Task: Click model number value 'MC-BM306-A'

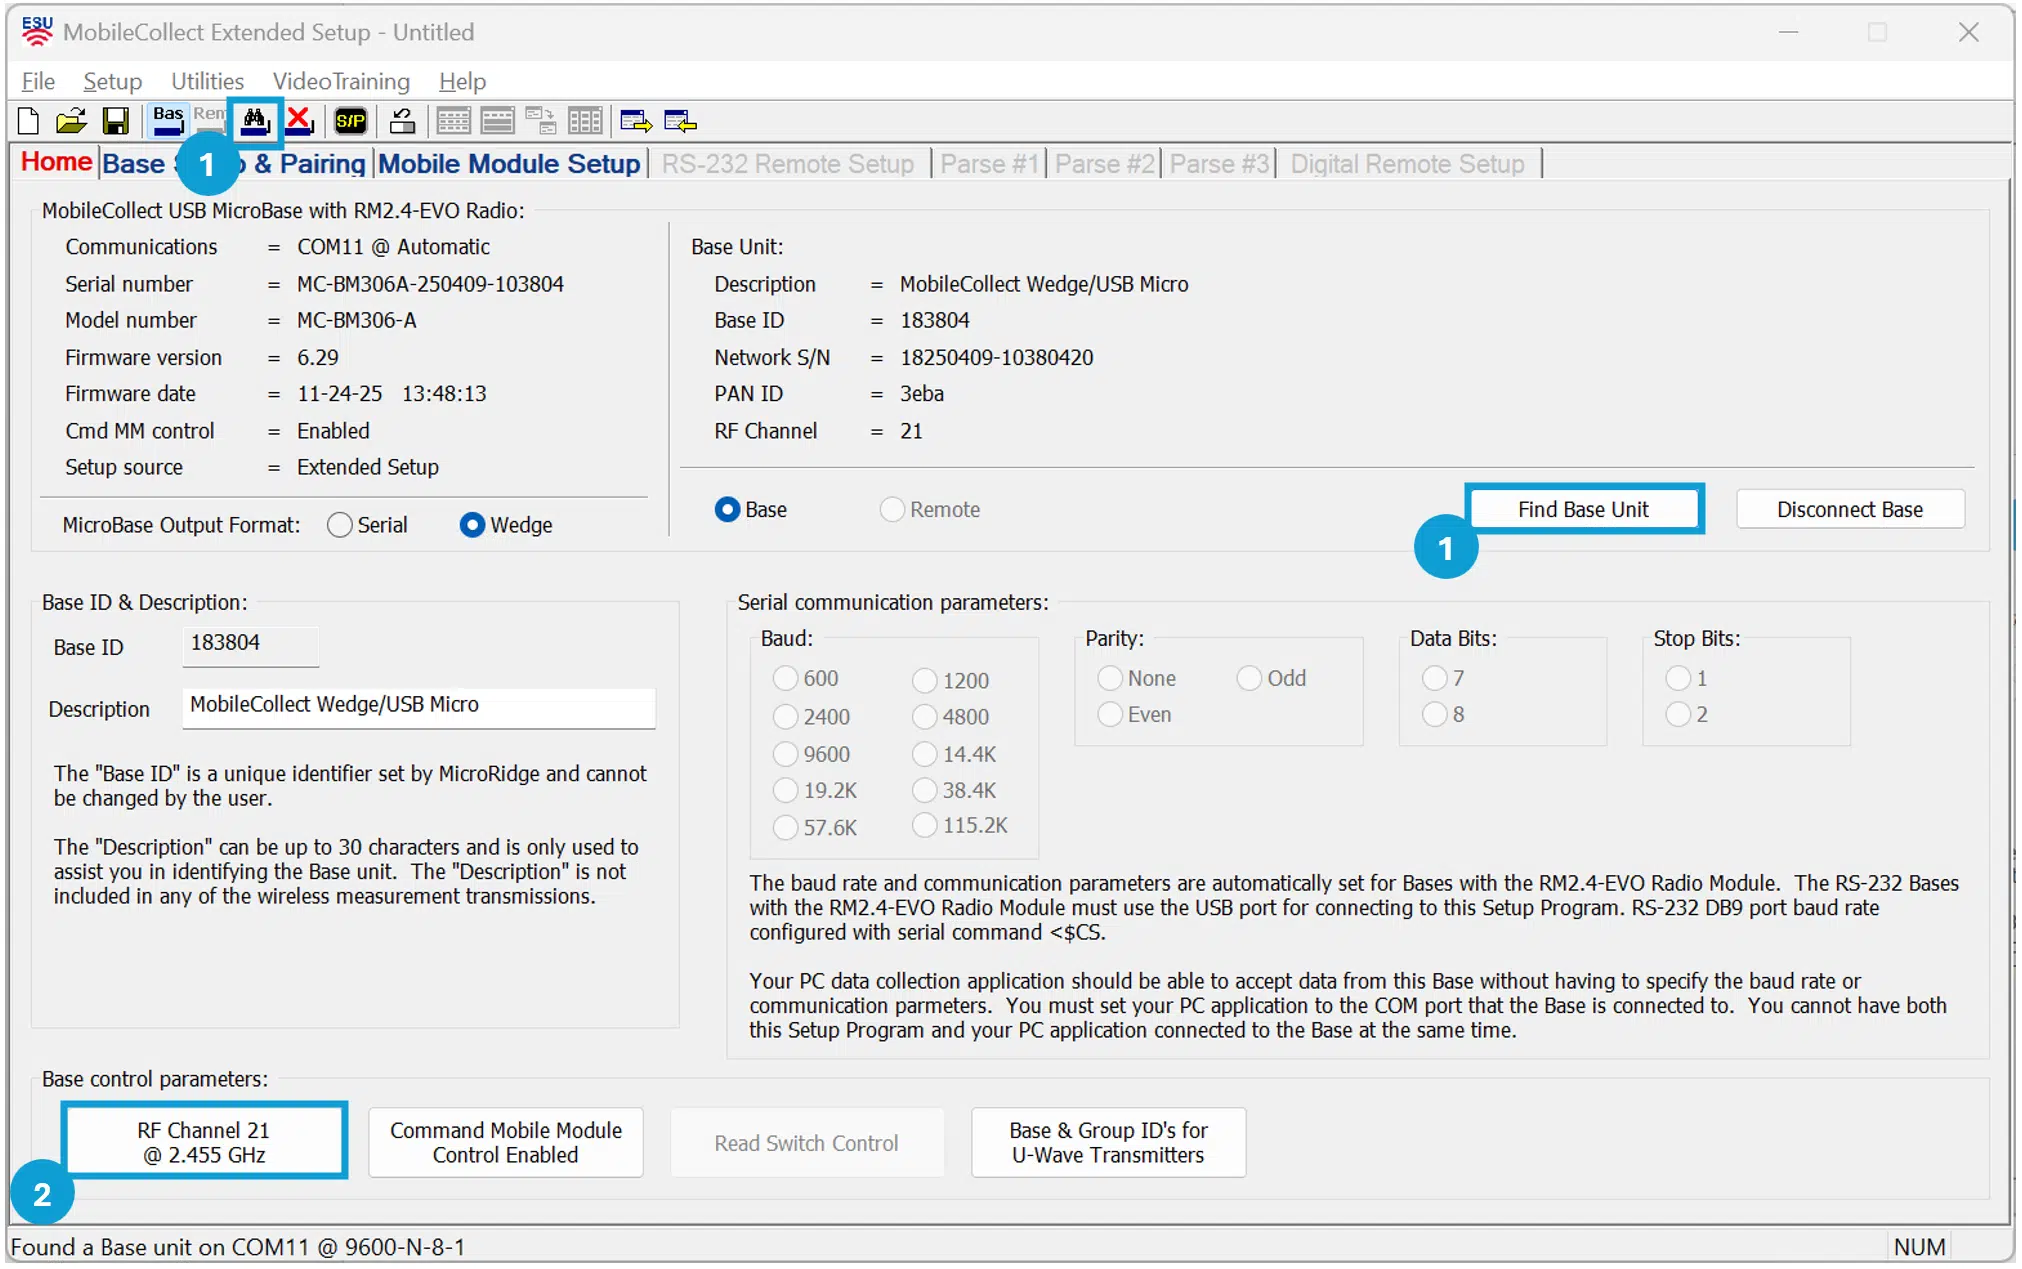Action: pos(357,320)
